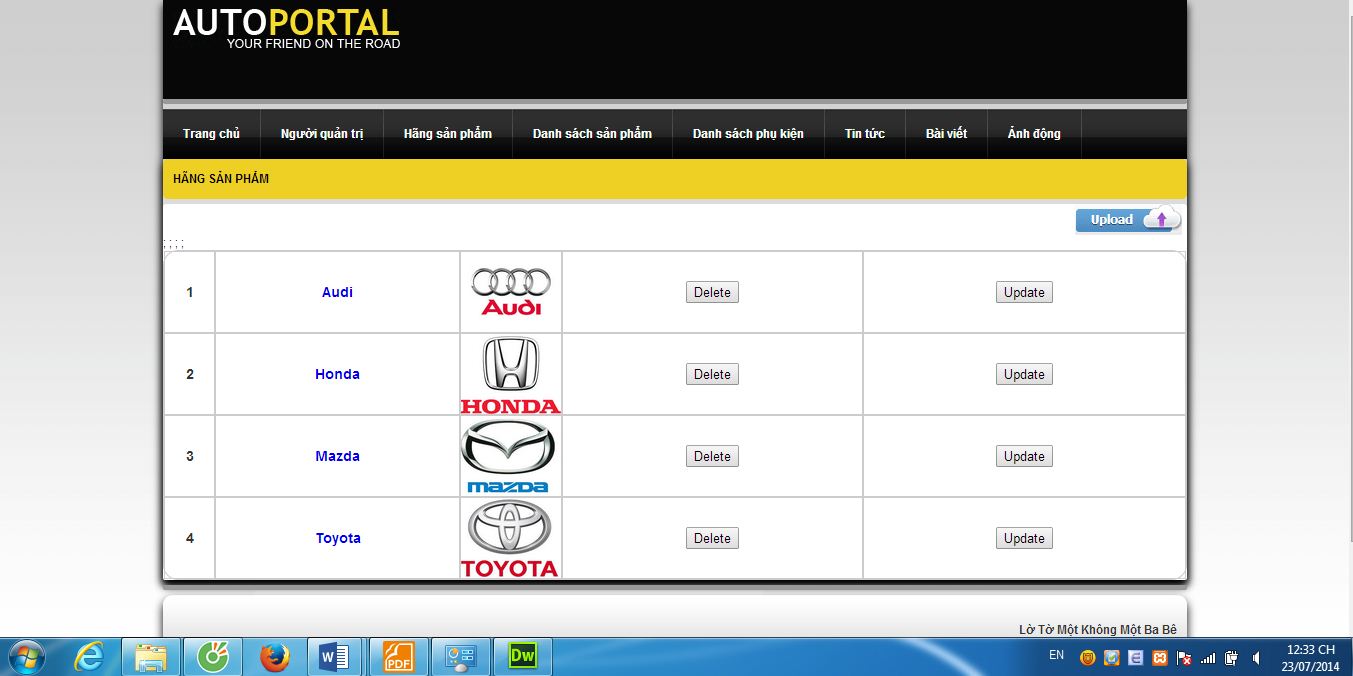Screen dimensions: 1353x676
Task: Click the Audi logo image
Action: [511, 292]
